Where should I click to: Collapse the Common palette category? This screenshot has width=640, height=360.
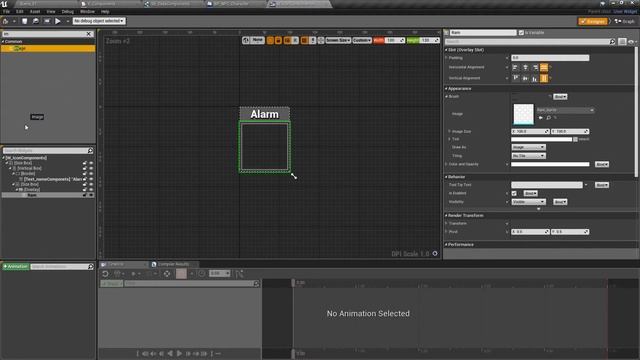pyautogui.click(x=3, y=42)
